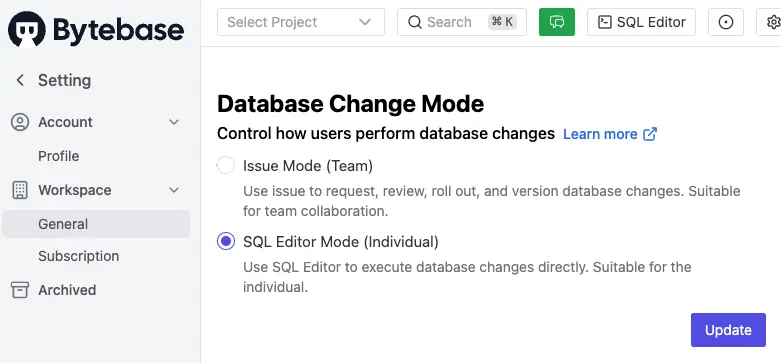781x363 pixels.
Task: Click the Issue Mode (Team) label
Action: [x=308, y=166]
